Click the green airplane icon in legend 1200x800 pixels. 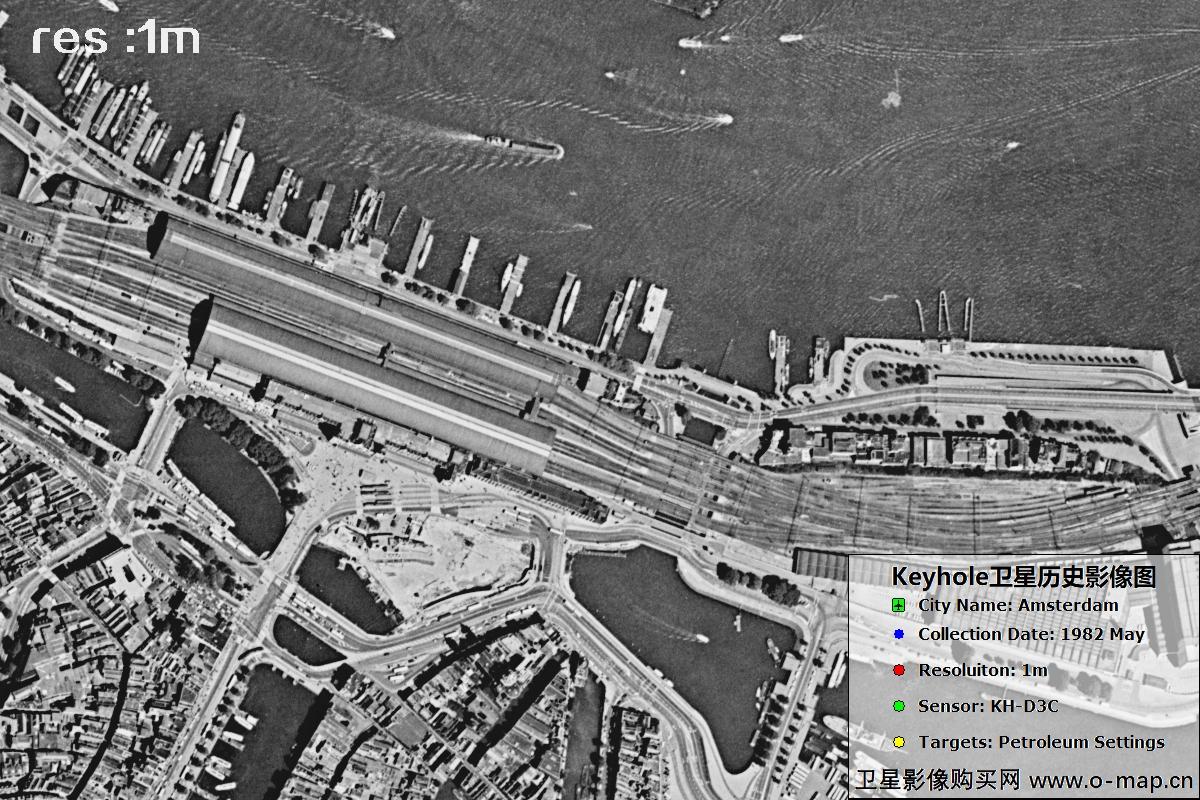click(x=898, y=606)
